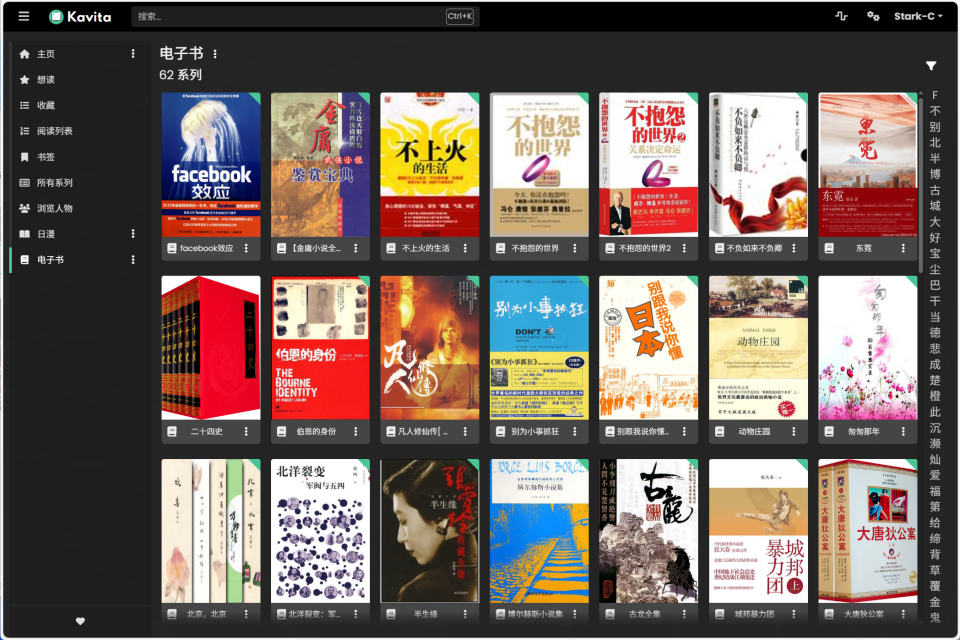Go to 主页 in sidebar

coord(46,54)
